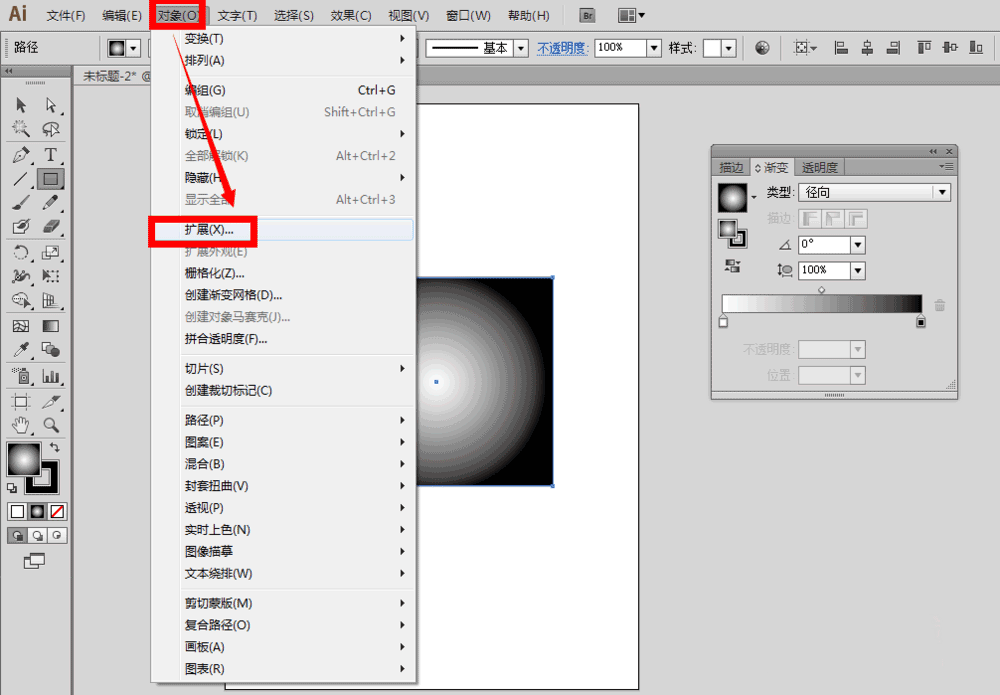Screen dimensions: 1000x695
Task: Click the gradient midpoint diamond
Action: pos(821,289)
